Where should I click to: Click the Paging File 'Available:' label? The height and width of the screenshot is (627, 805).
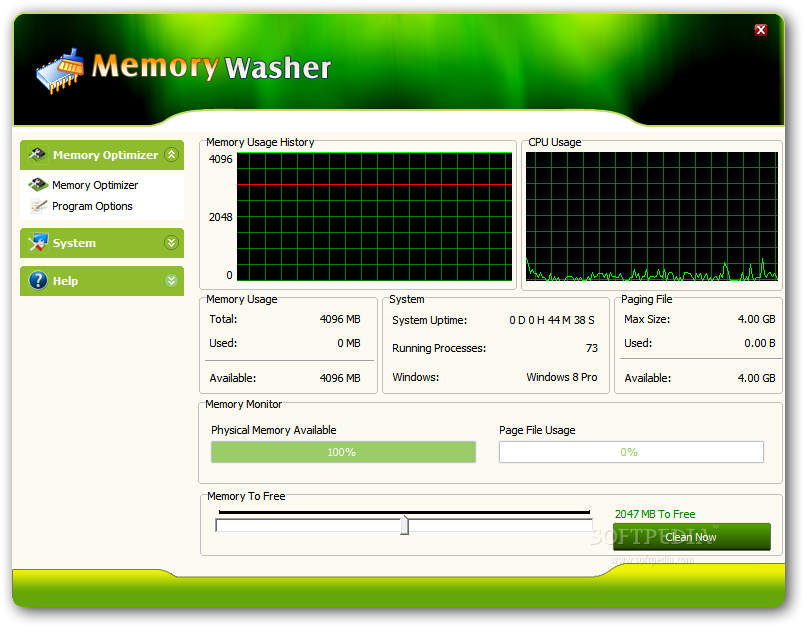pos(647,378)
